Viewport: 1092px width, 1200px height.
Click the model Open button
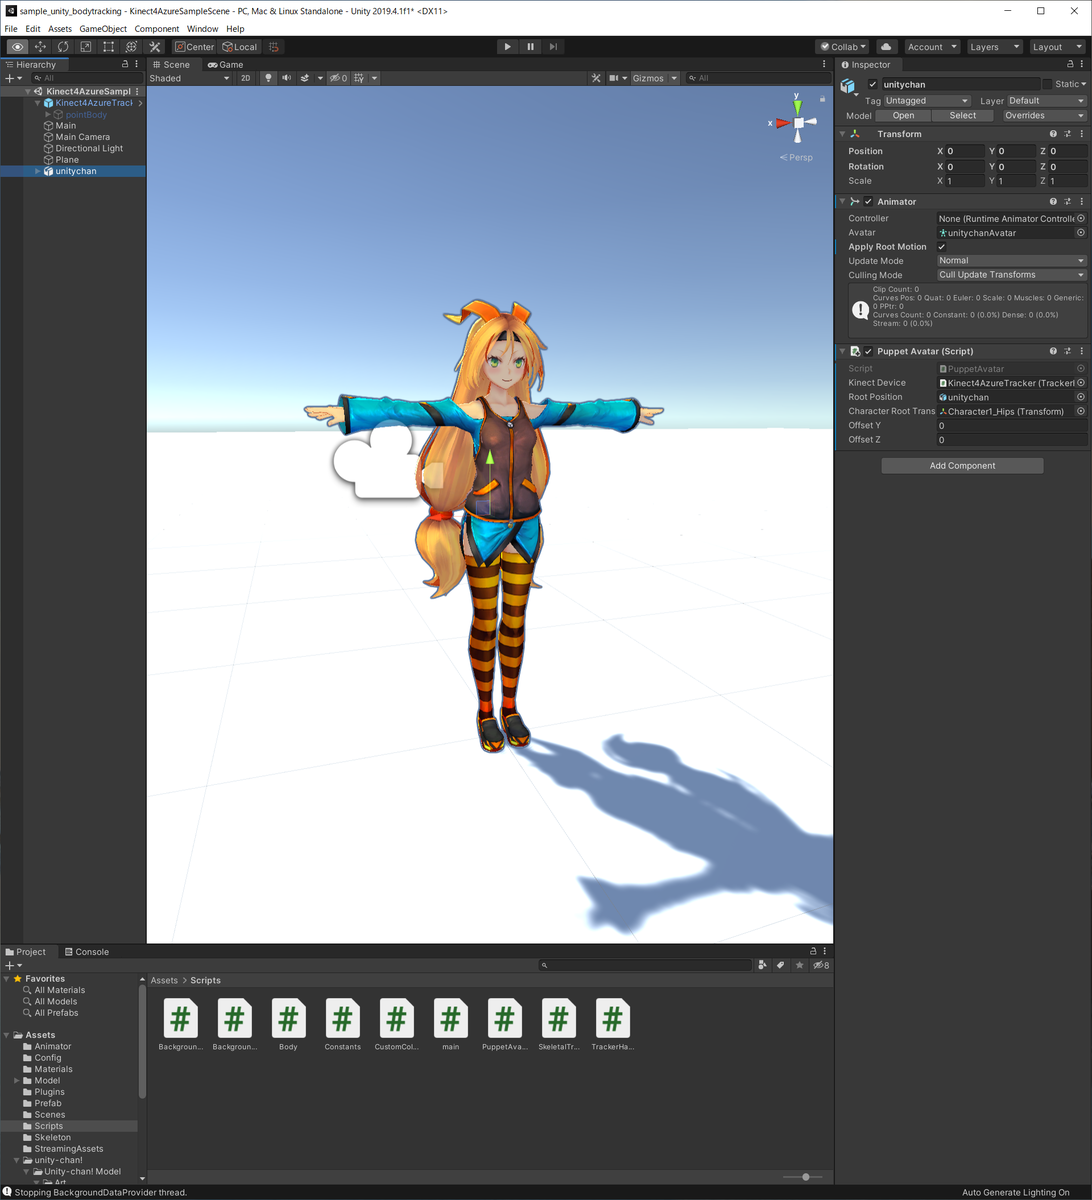[903, 116]
